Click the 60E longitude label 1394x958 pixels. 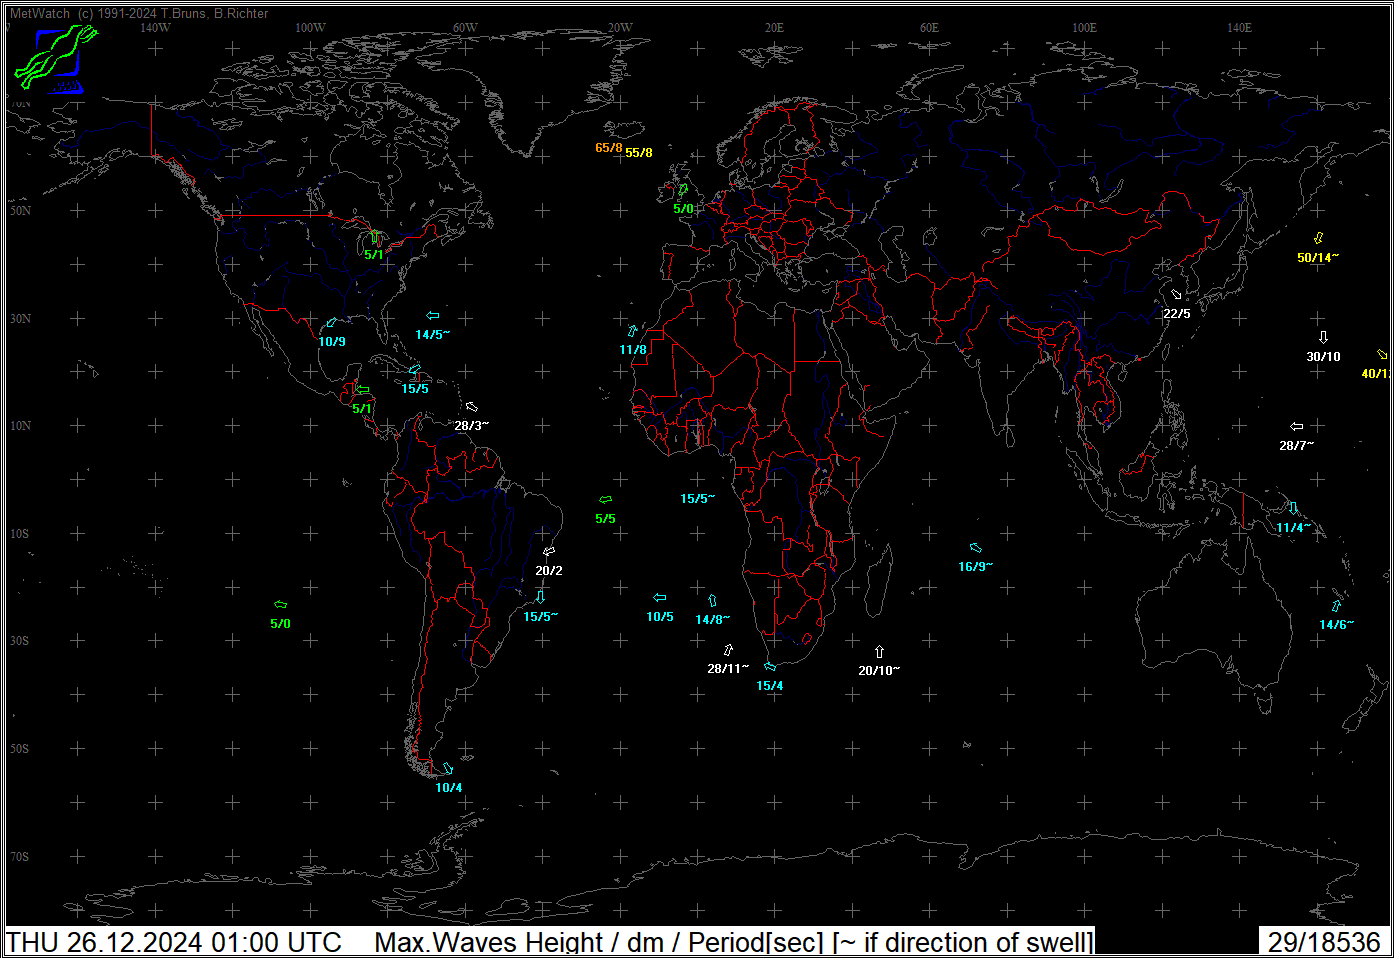point(929,28)
